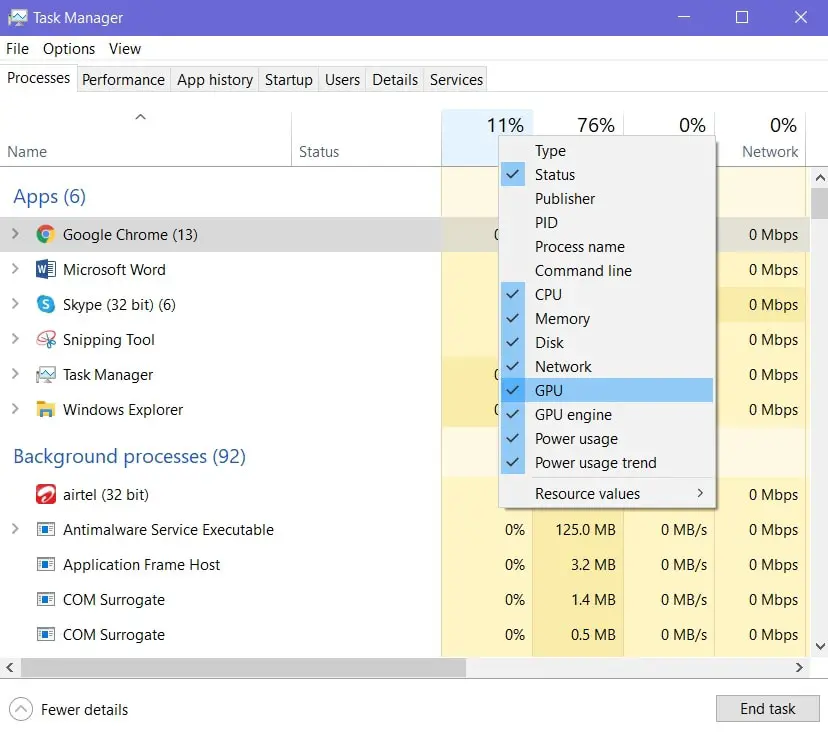Switch to the Details tab
Screen dimensions: 828x734
[x=395, y=80]
